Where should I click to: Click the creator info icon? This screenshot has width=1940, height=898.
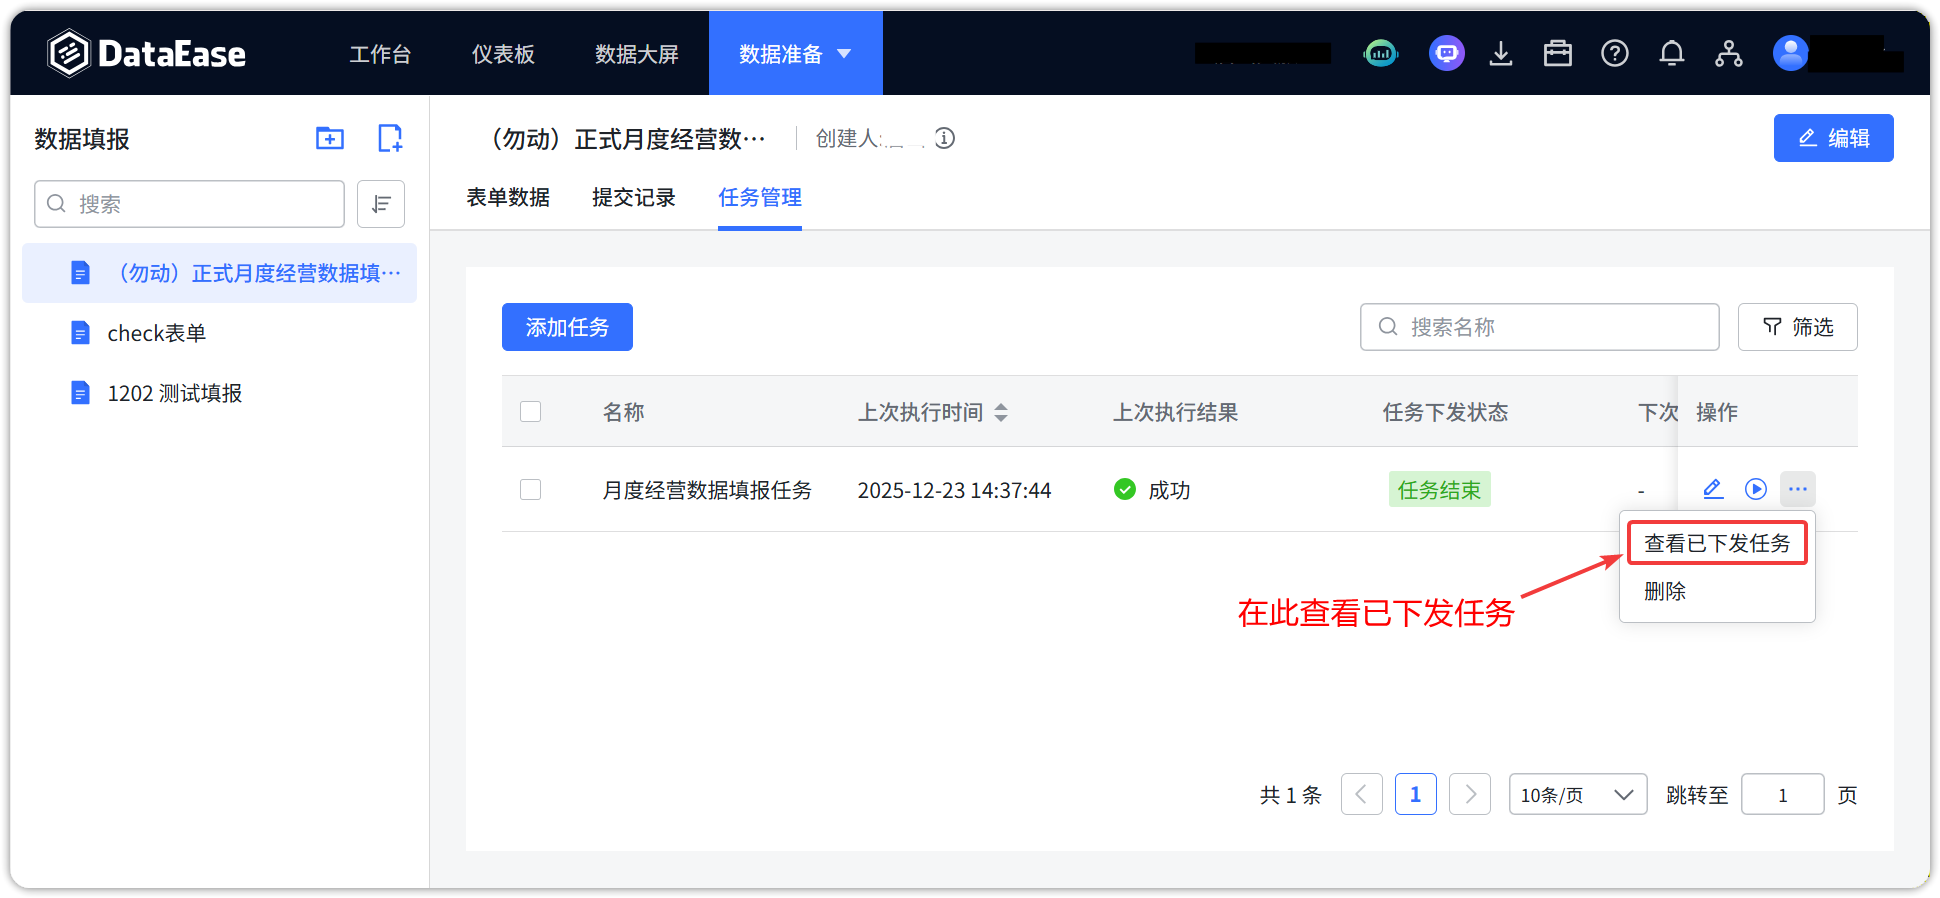[x=945, y=138]
